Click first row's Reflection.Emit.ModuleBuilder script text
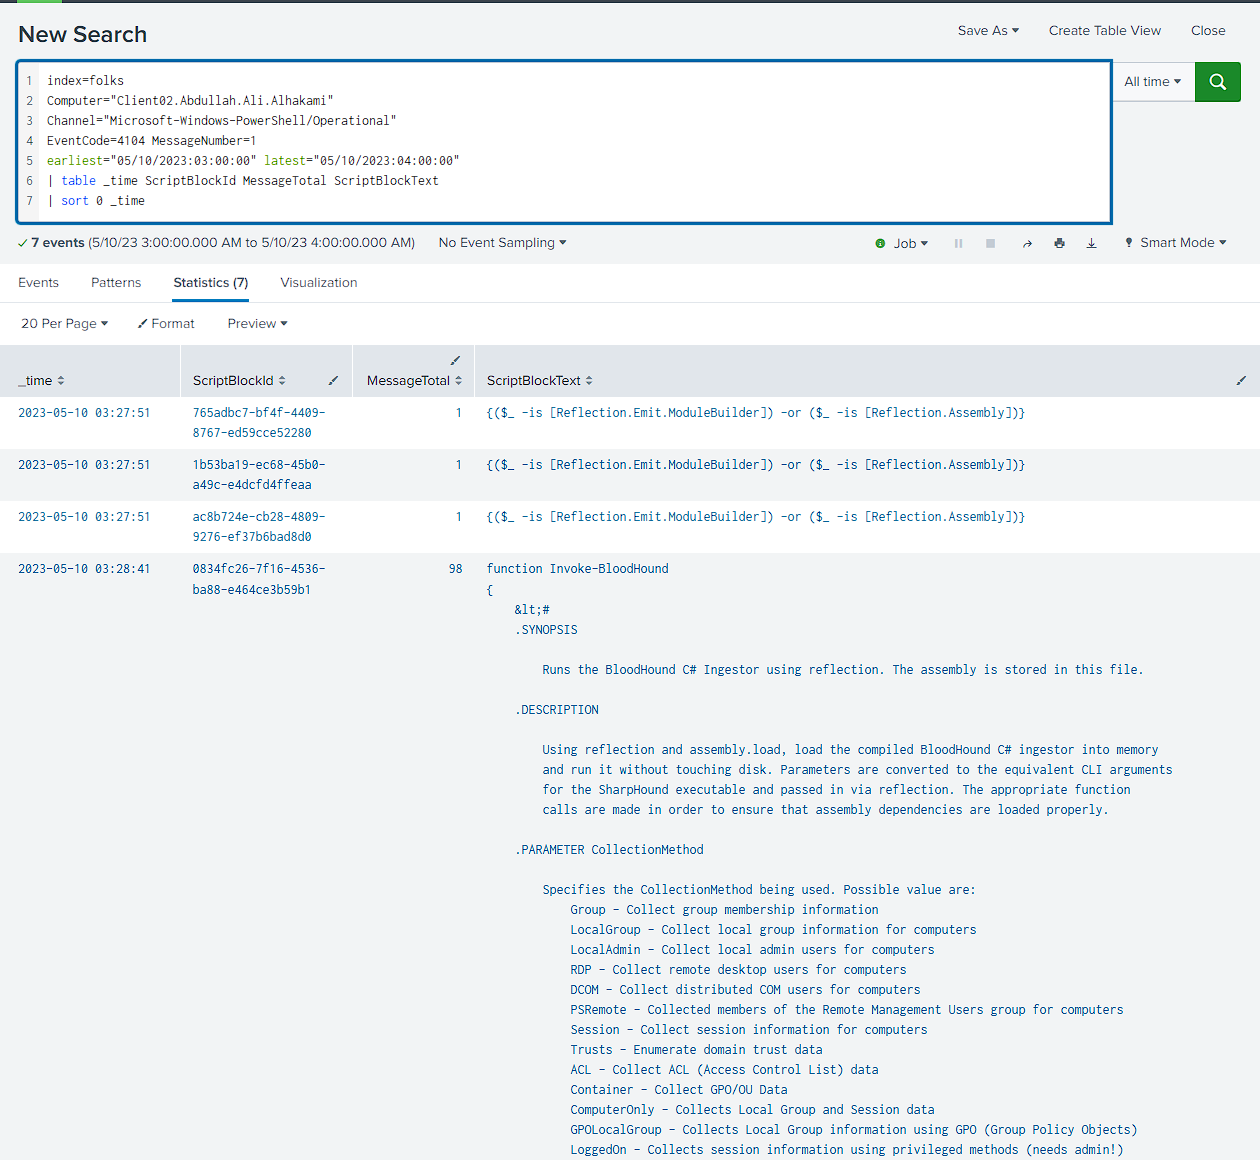 [x=756, y=413]
